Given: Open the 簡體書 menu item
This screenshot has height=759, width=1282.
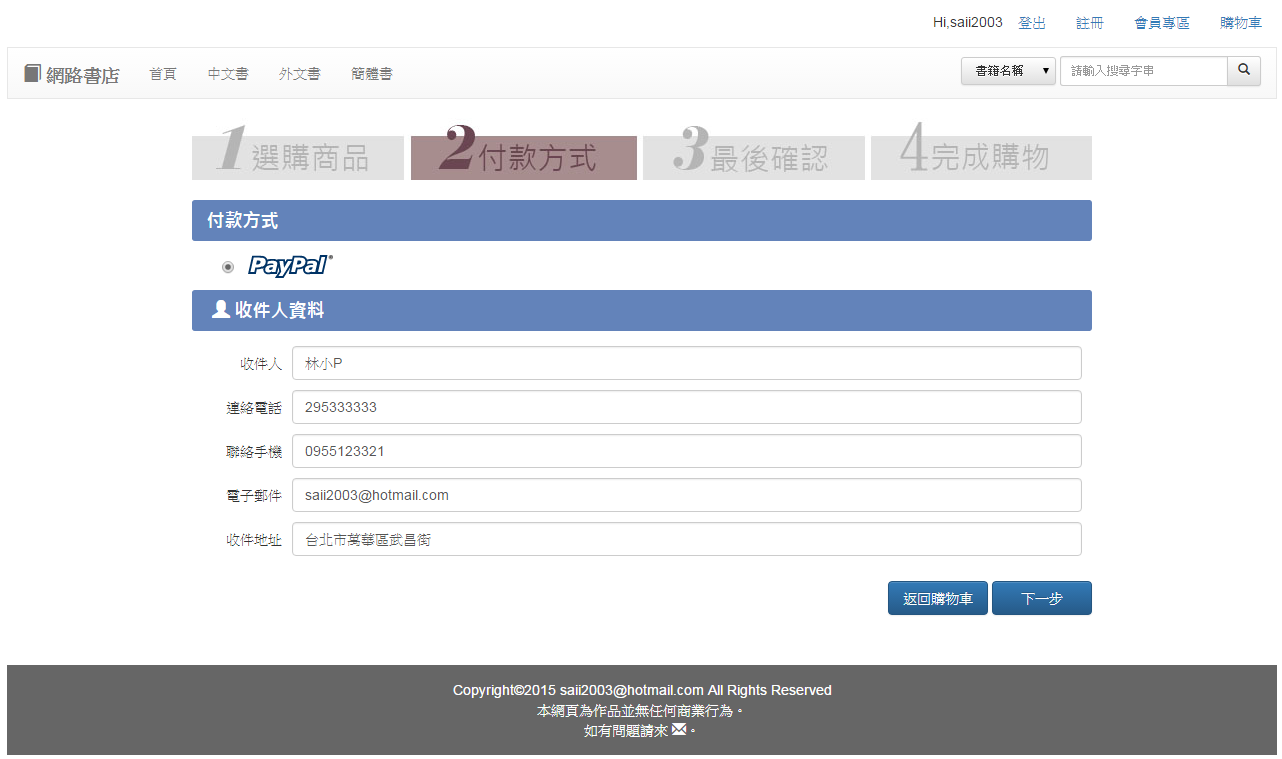Looking at the screenshot, I should click(372, 74).
